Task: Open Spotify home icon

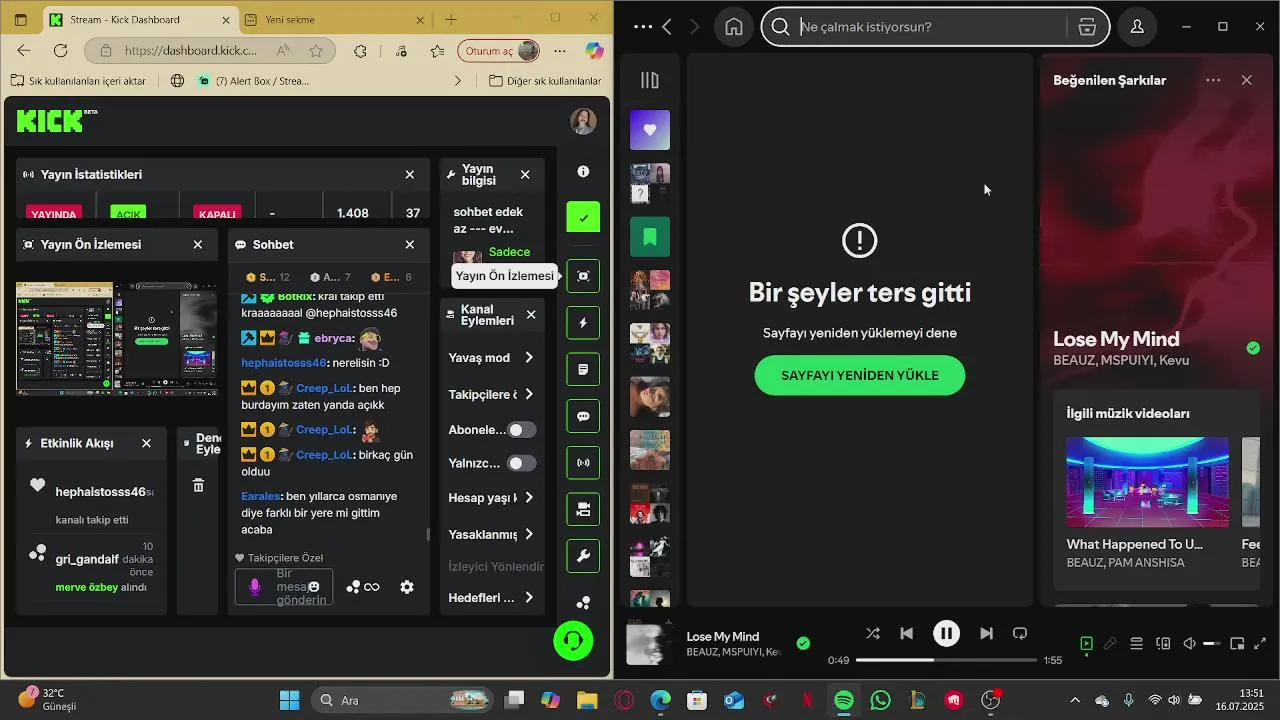Action: [734, 27]
